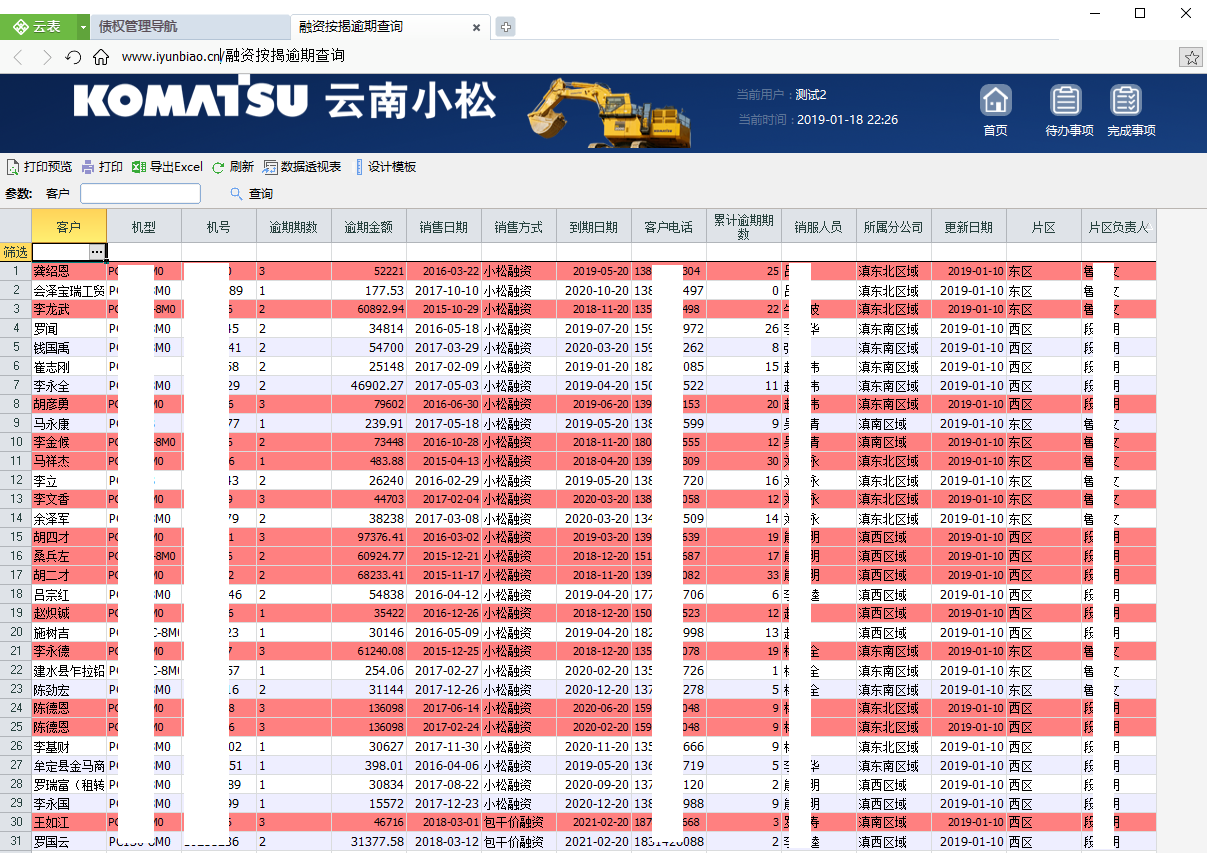Viewport: 1207px width, 853px height.
Task: Open the 云表 application menu
Action: [x=38, y=27]
